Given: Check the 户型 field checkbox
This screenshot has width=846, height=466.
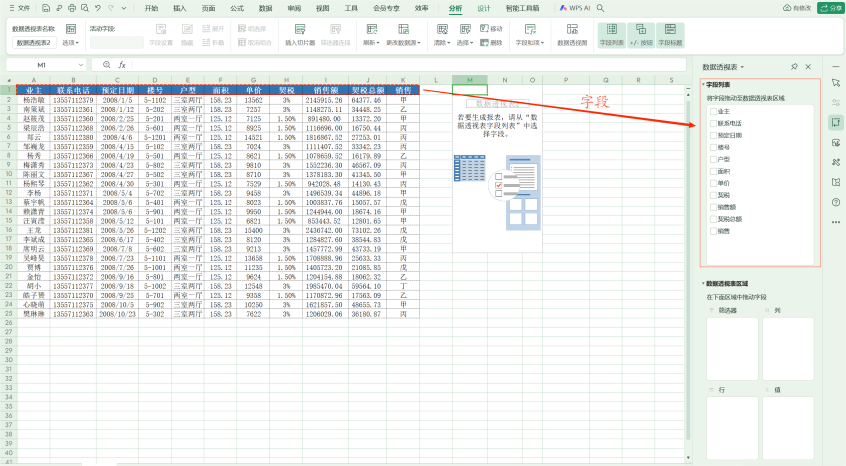Looking at the screenshot, I should [711, 159].
